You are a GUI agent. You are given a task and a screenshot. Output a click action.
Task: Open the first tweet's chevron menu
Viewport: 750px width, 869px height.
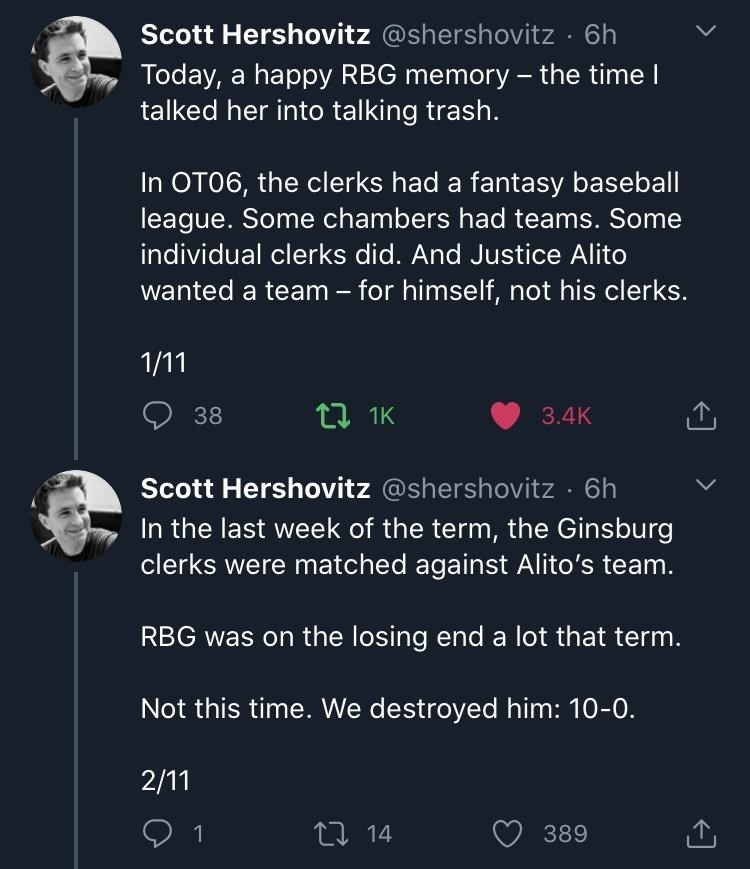[x=706, y=33]
